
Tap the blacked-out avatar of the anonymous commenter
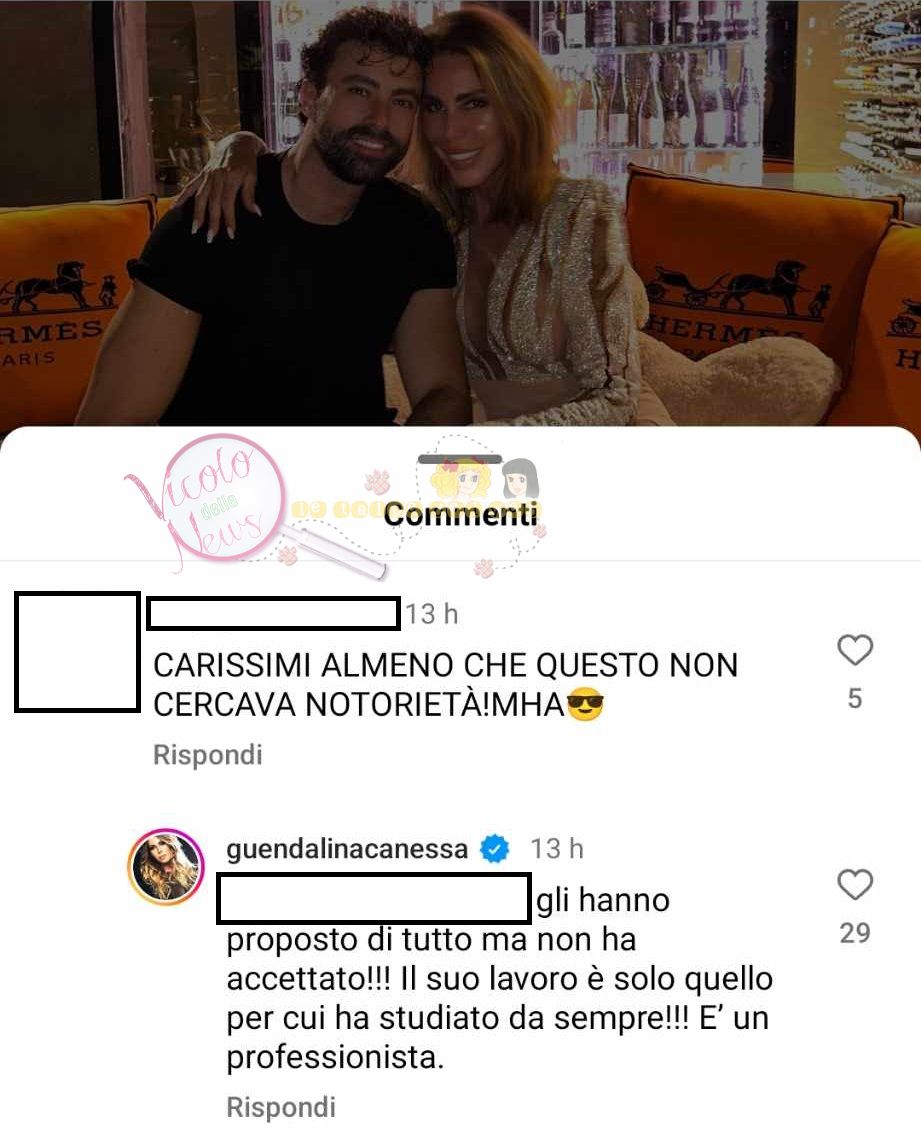click(x=77, y=652)
